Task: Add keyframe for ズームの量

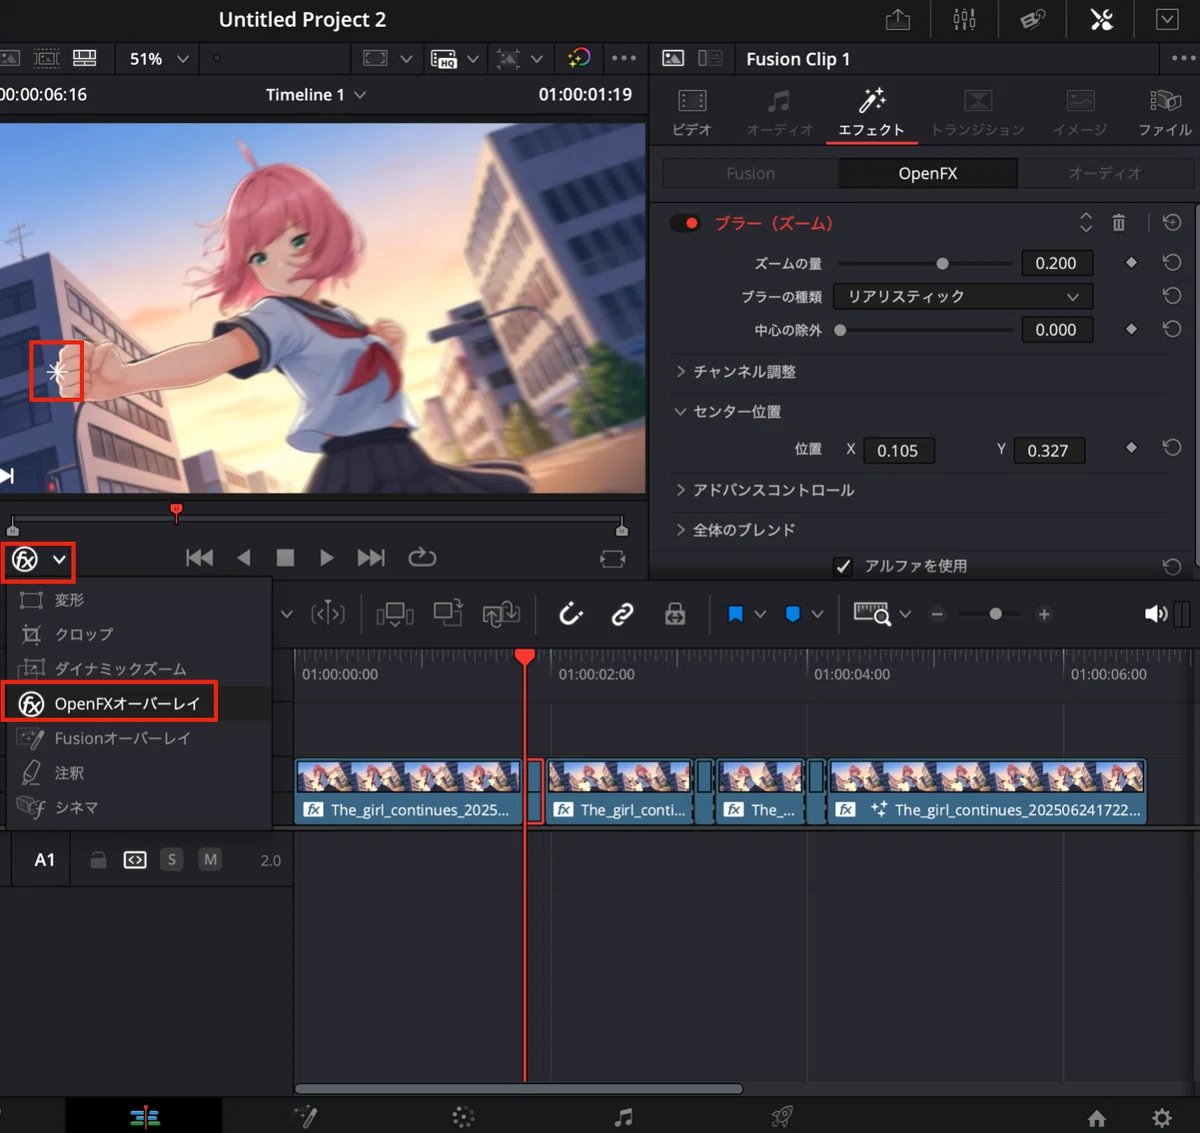Action: [x=1131, y=263]
